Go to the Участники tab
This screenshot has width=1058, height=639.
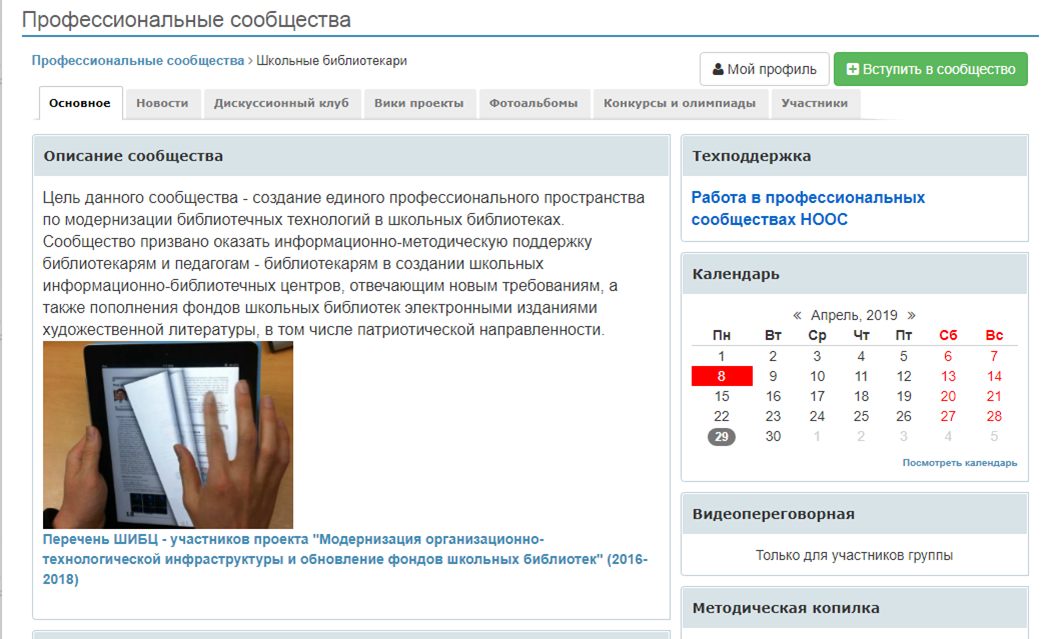(814, 103)
